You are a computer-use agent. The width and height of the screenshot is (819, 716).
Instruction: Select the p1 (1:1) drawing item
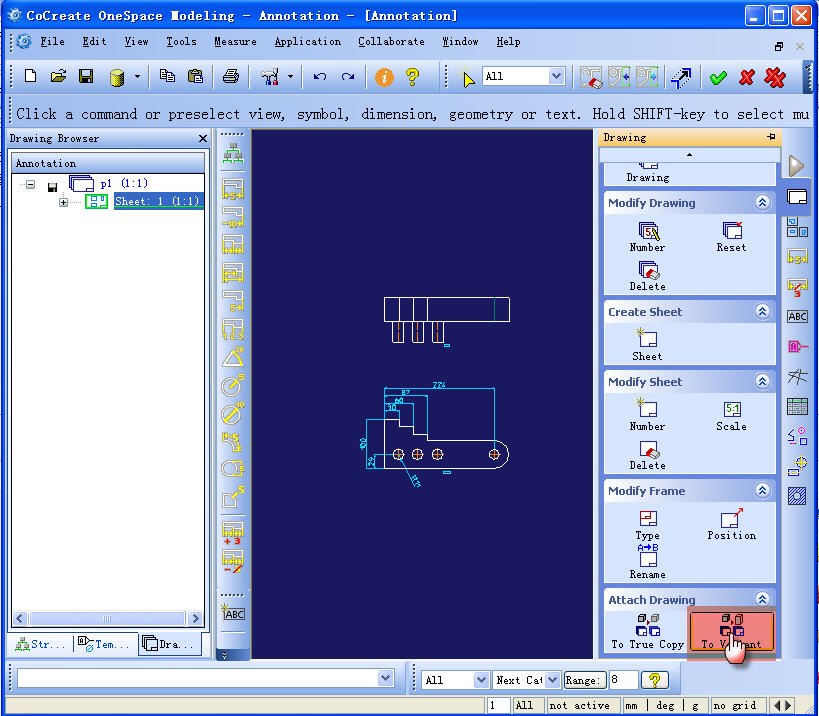click(124, 183)
